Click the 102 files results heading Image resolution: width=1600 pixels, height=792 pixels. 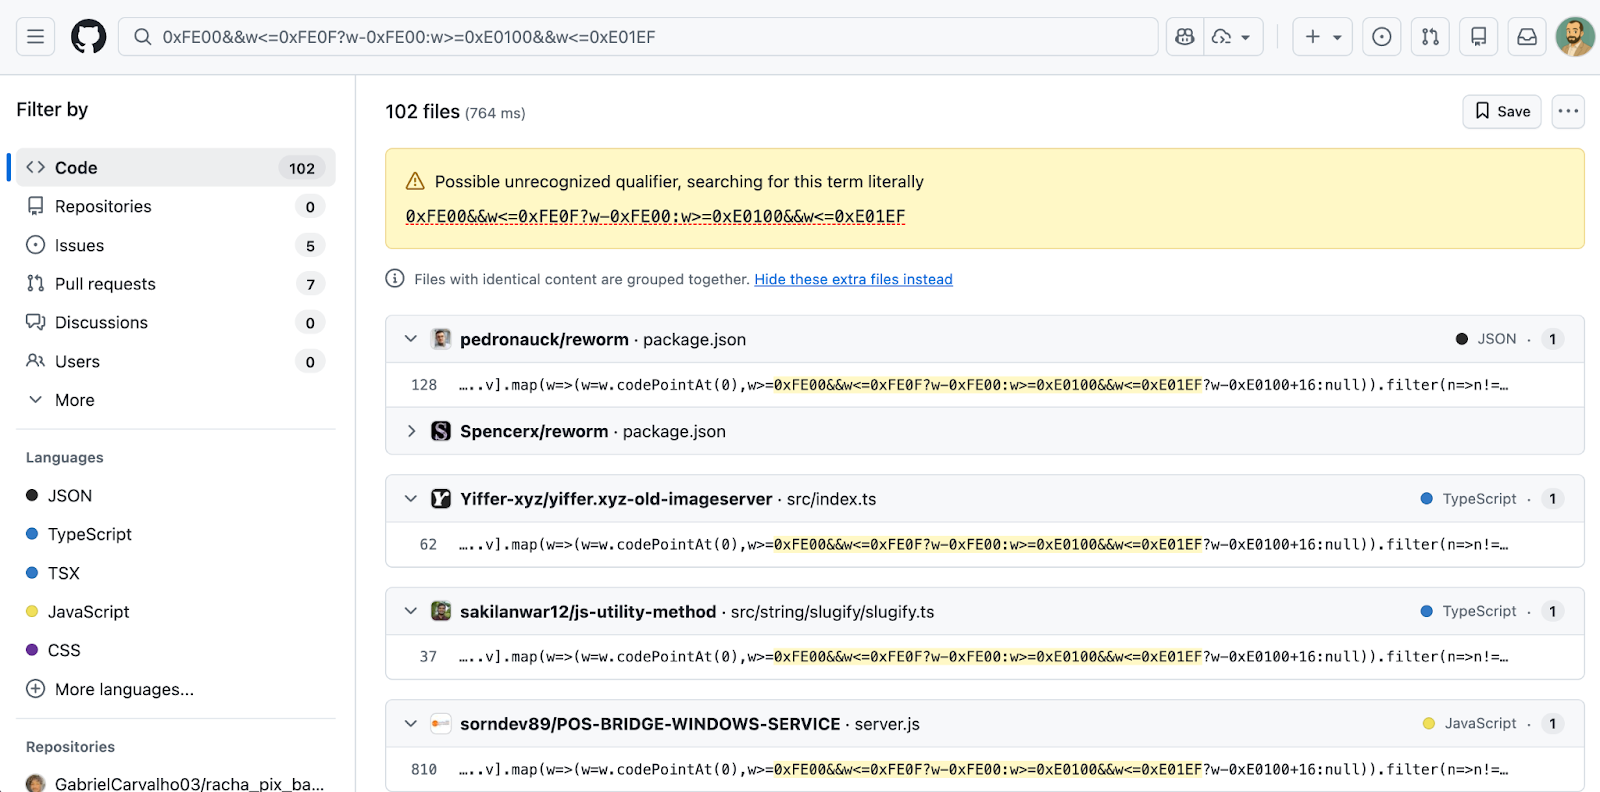pyautogui.click(x=423, y=112)
